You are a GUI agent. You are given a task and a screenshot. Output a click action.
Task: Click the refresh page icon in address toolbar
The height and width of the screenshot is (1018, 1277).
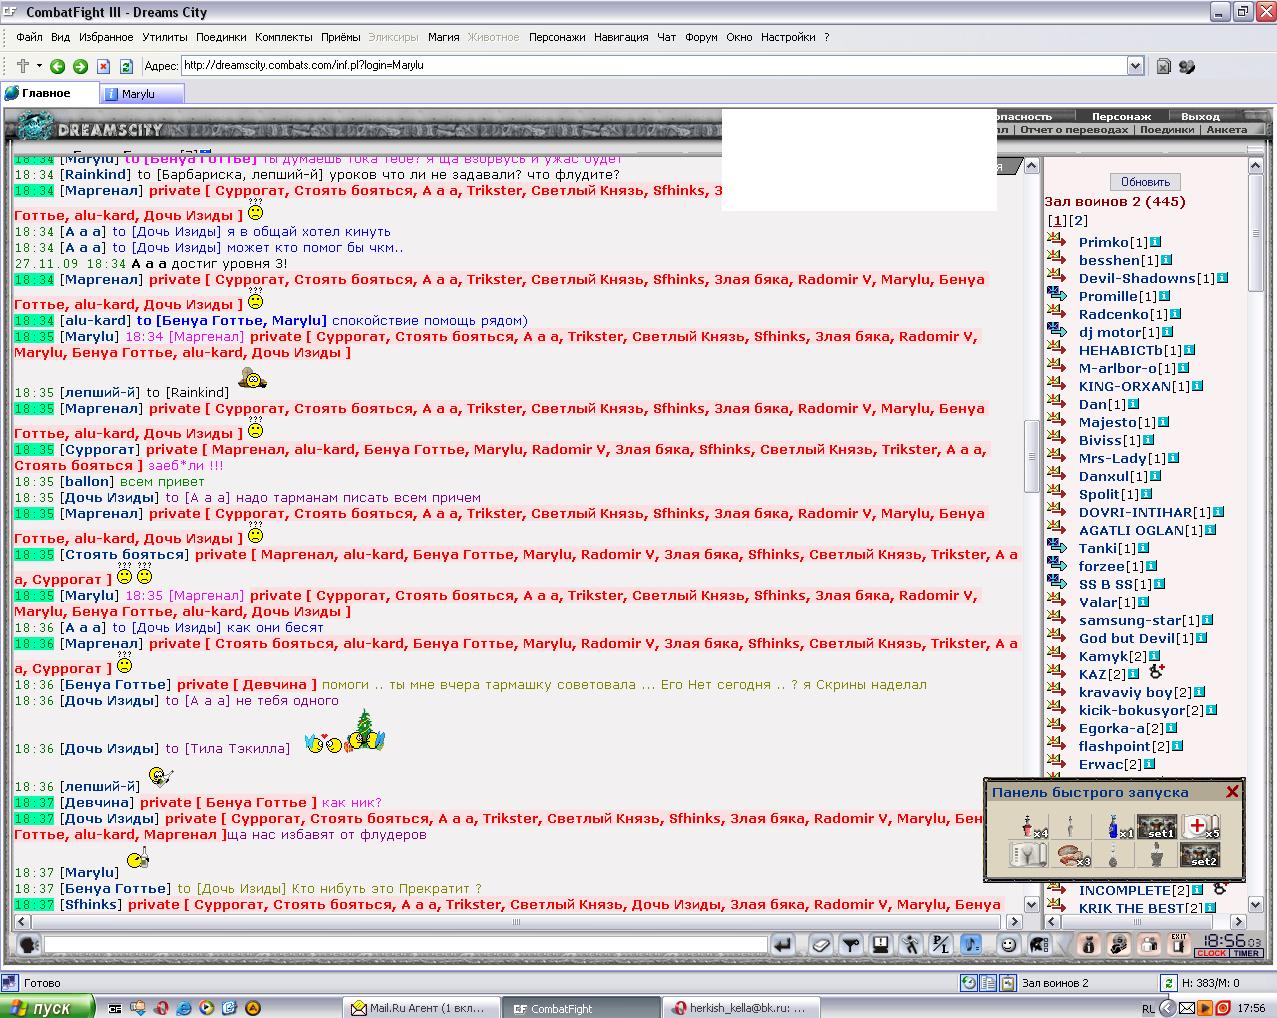126,66
